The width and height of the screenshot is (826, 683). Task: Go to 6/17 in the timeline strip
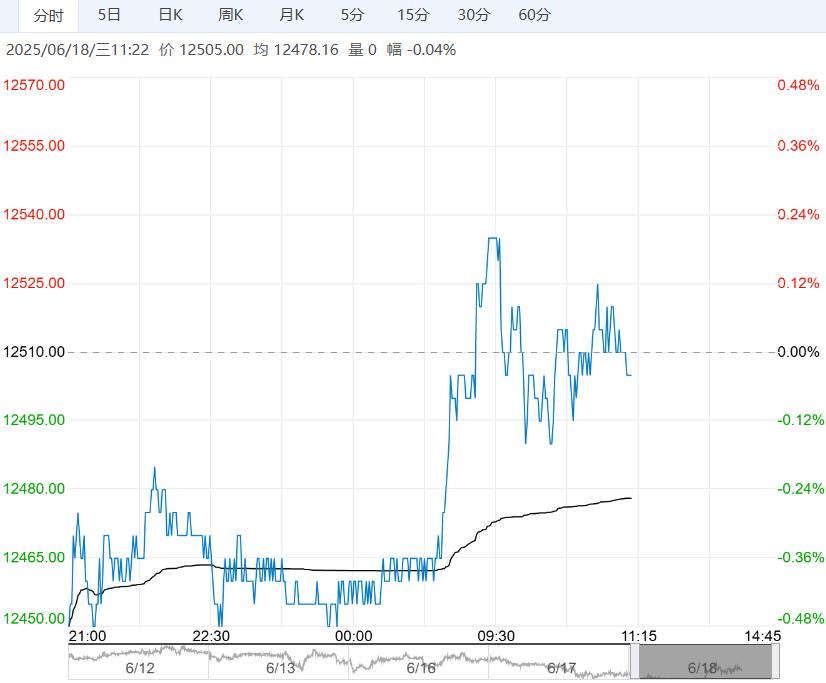pyautogui.click(x=562, y=667)
